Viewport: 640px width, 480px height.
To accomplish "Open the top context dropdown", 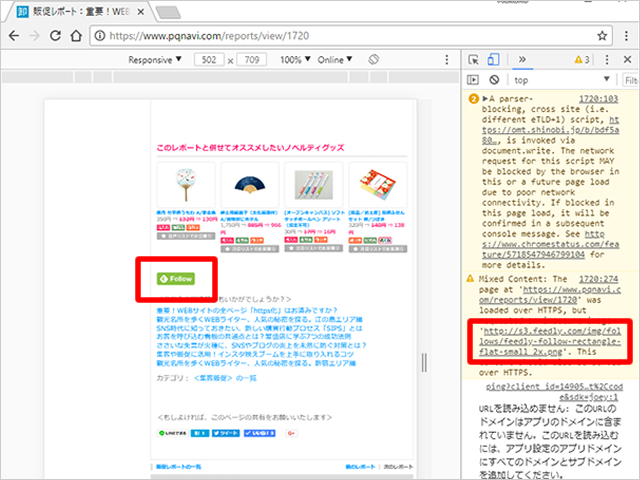I will coord(562,80).
